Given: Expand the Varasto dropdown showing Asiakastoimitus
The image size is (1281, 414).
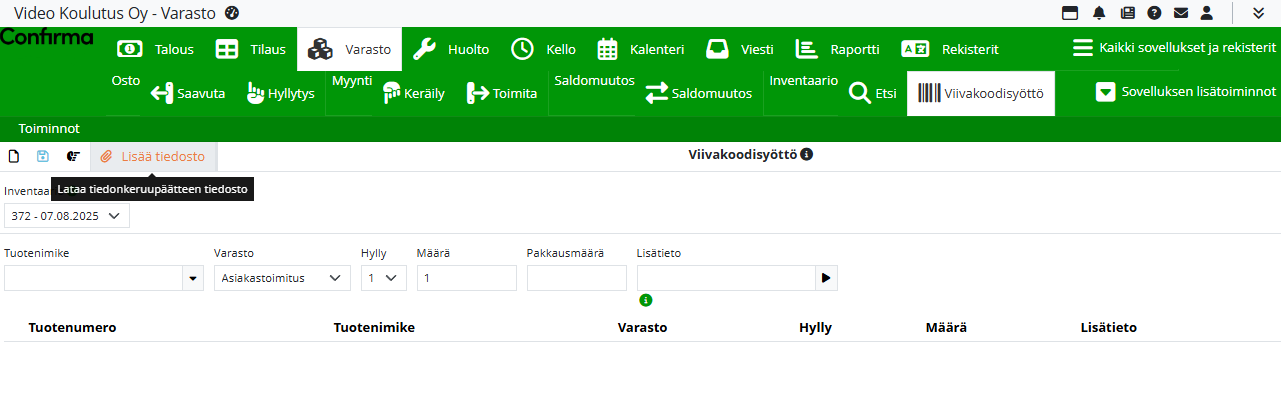Looking at the screenshot, I should [x=282, y=278].
